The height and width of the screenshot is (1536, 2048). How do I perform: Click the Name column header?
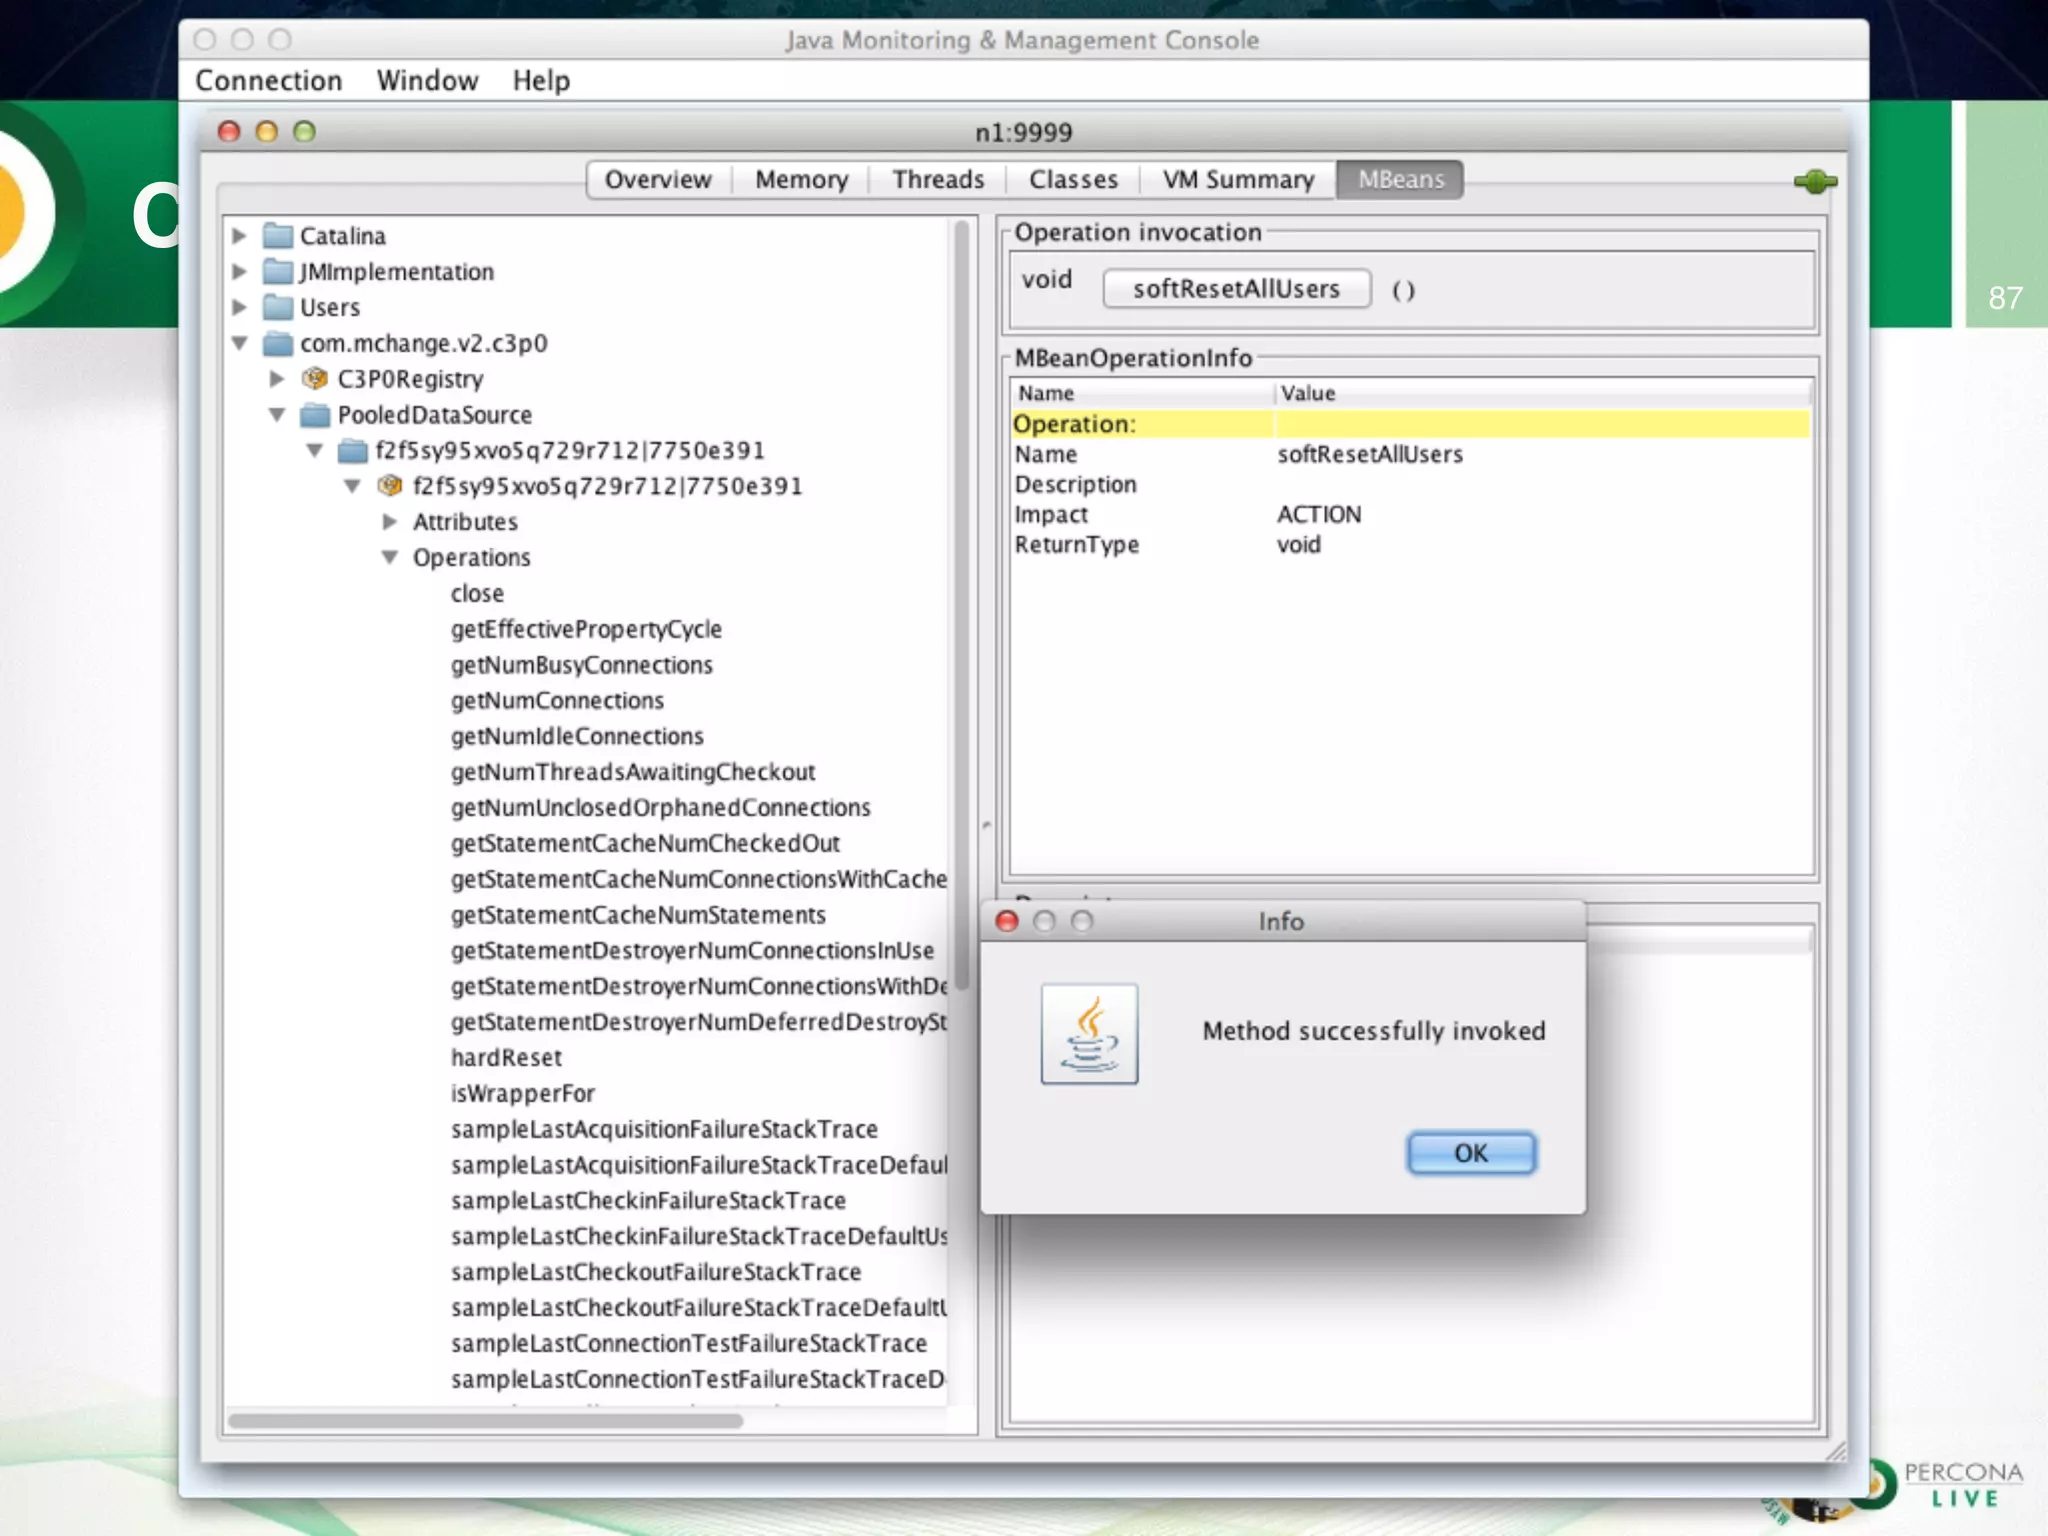pos(1142,393)
